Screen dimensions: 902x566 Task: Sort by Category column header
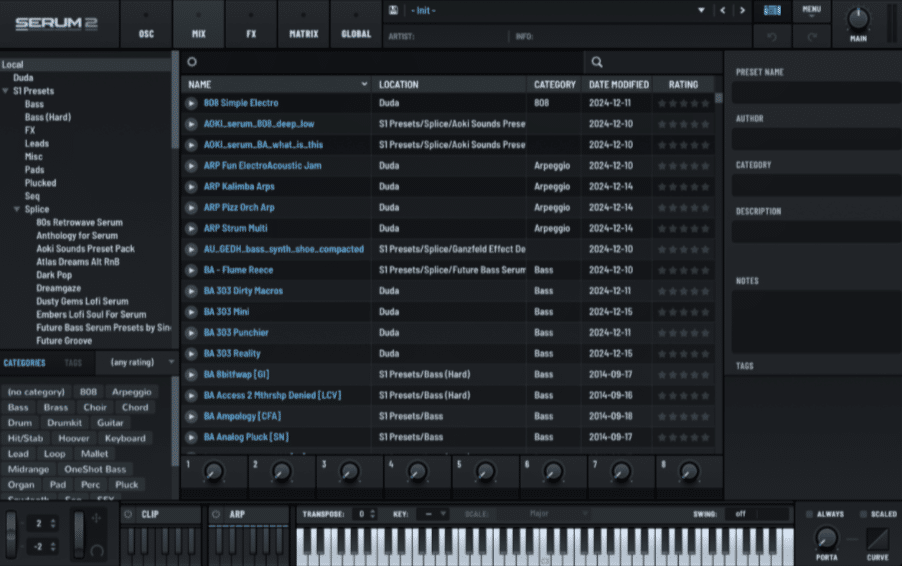pyautogui.click(x=555, y=85)
